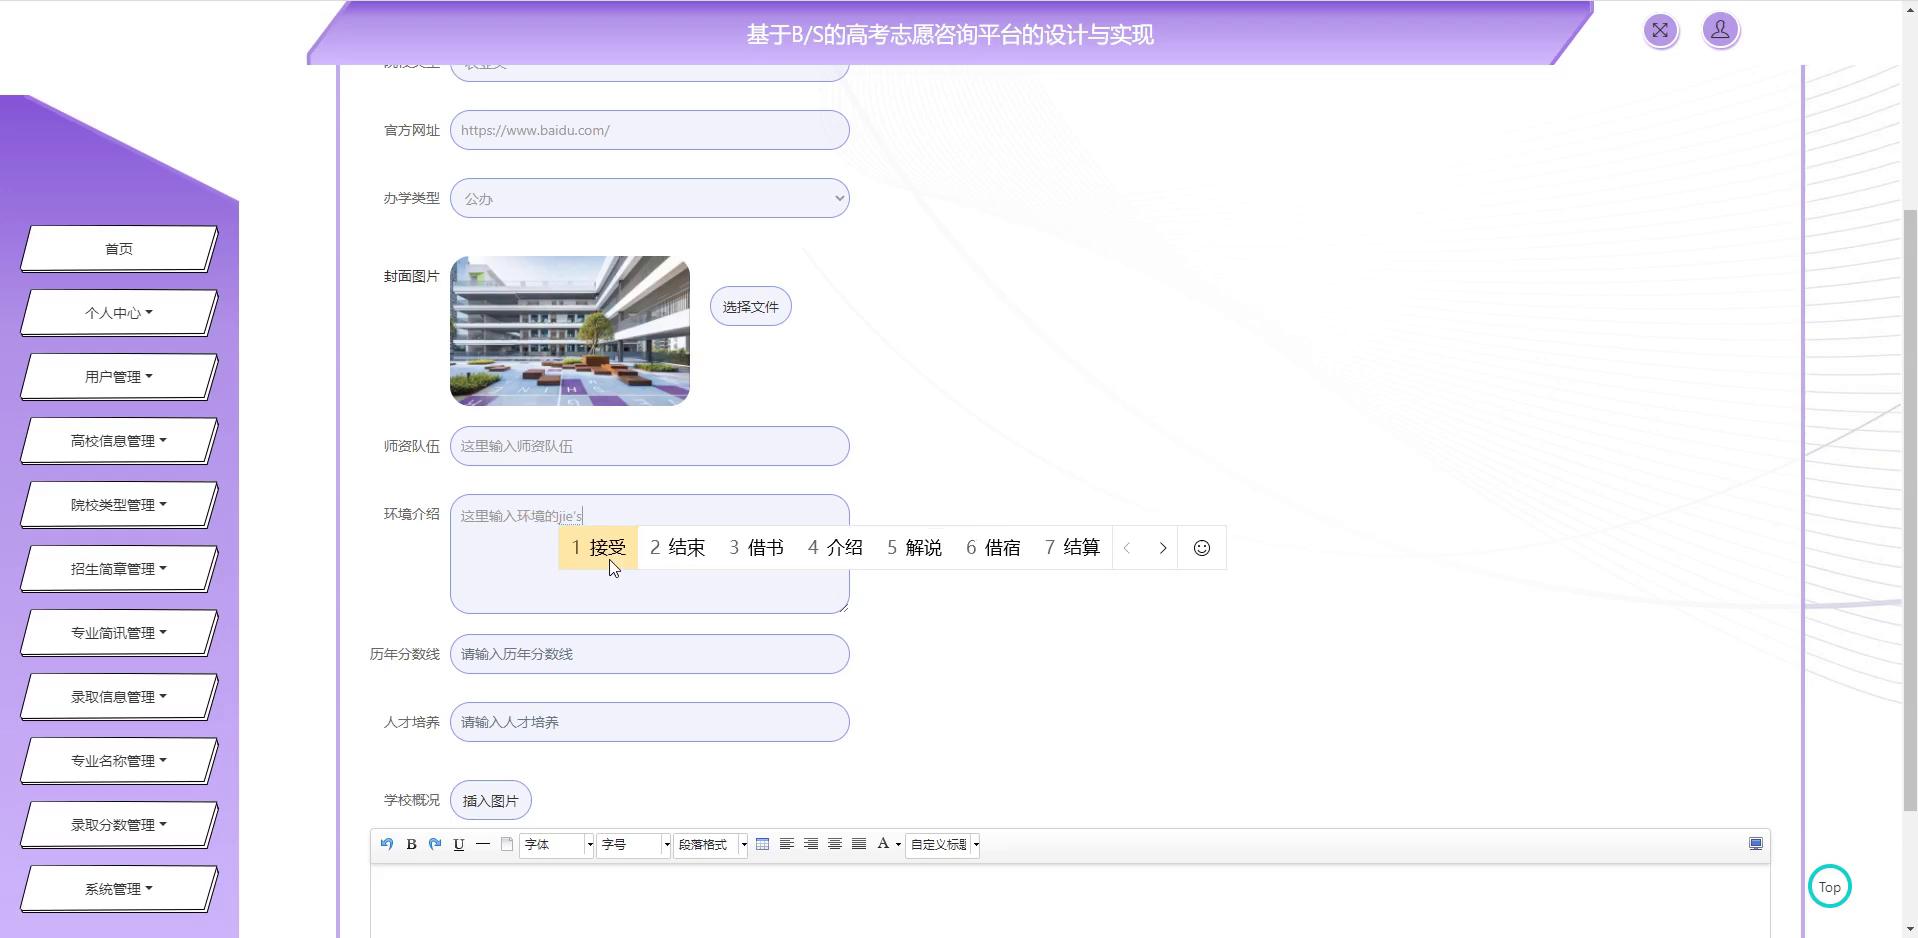This screenshot has height=938, width=1918.
Task: Select IME candidate 7 结算
Action: (1072, 548)
